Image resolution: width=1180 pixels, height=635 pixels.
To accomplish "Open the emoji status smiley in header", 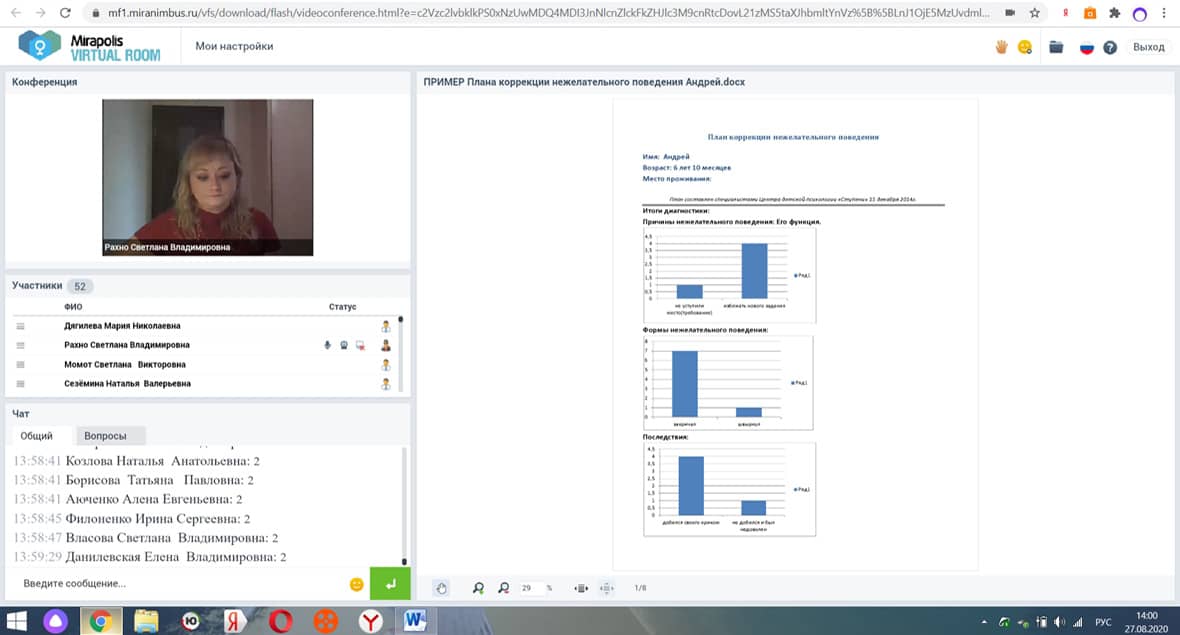I will pos(1025,47).
